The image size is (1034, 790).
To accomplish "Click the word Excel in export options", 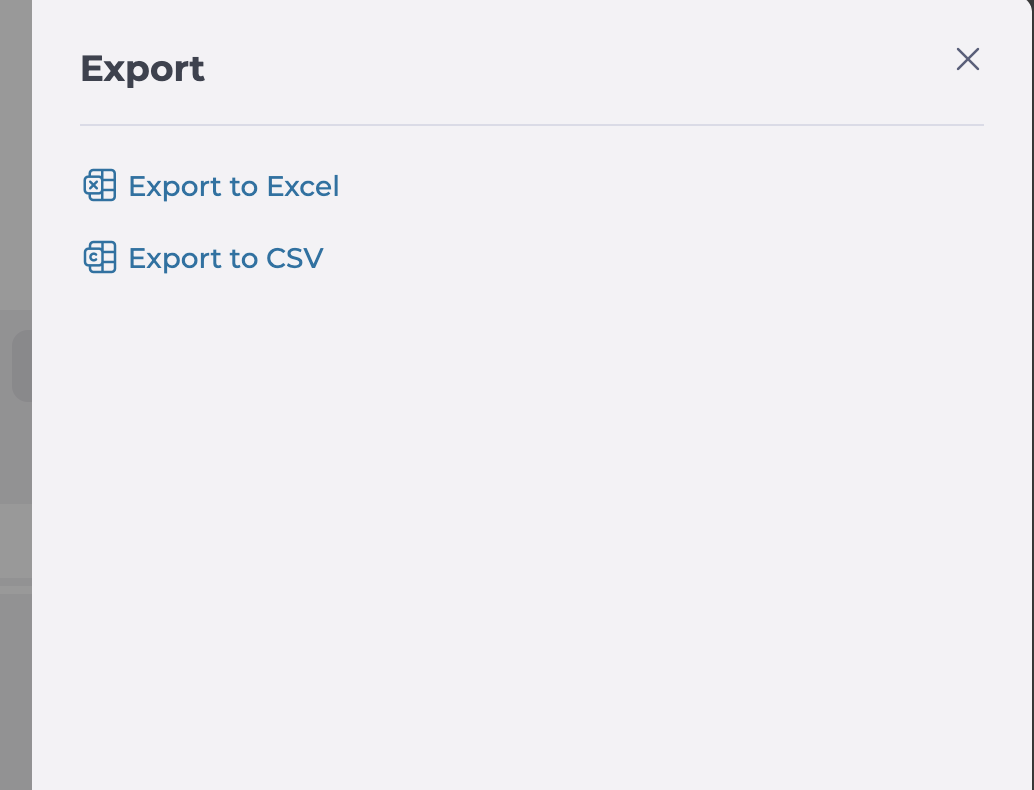I will pos(303,186).
